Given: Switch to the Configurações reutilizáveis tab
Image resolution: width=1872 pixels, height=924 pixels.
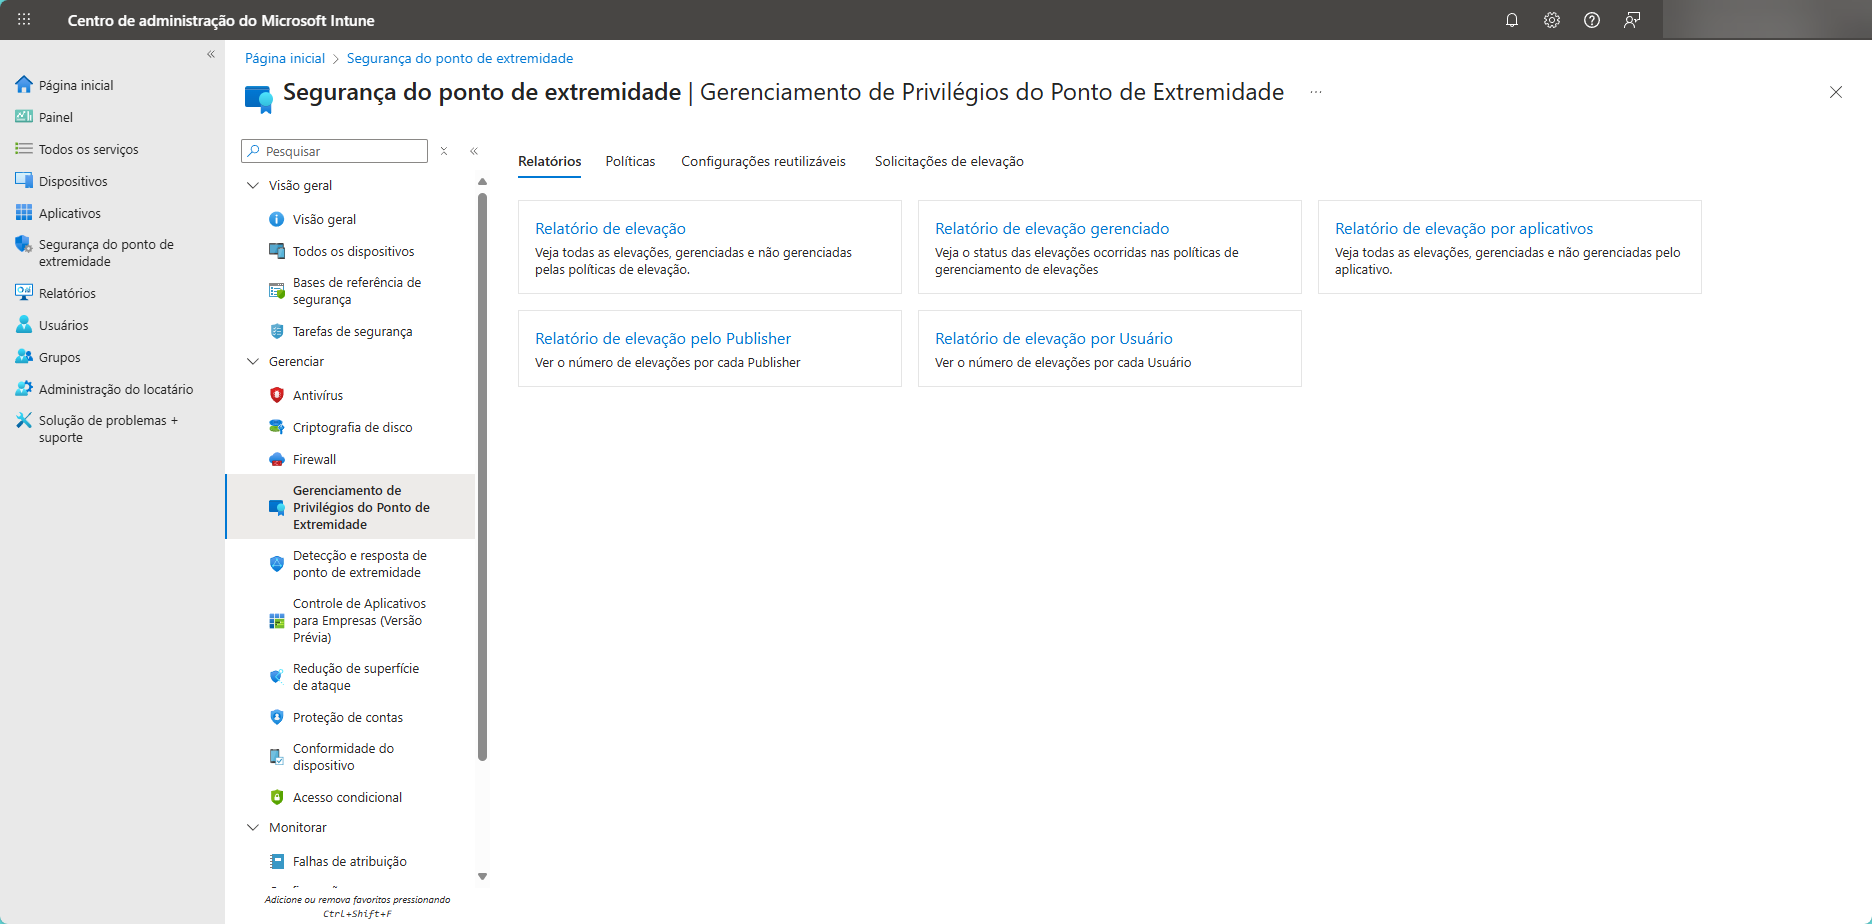Looking at the screenshot, I should (763, 161).
